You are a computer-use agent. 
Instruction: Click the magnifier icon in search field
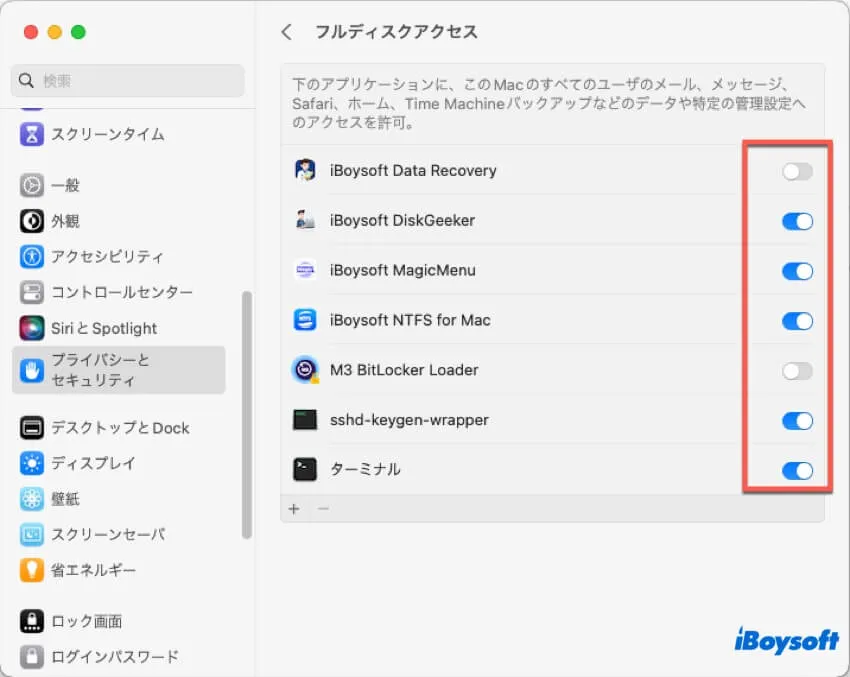pos(26,81)
